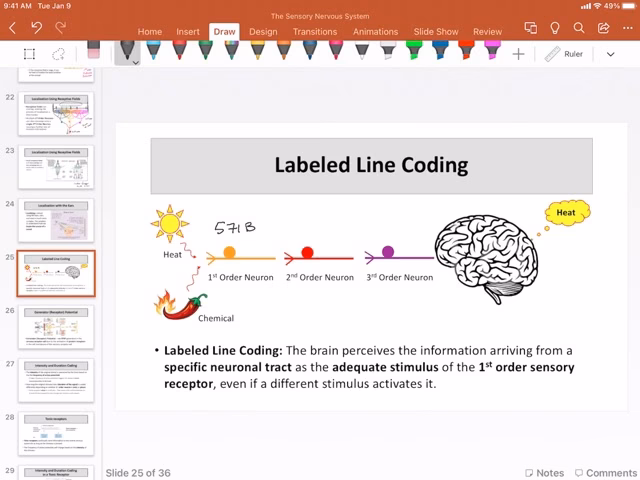Pick the magenta highlighter
Image resolution: width=640 pixels, height=480 pixels.
pyautogui.click(x=492, y=50)
